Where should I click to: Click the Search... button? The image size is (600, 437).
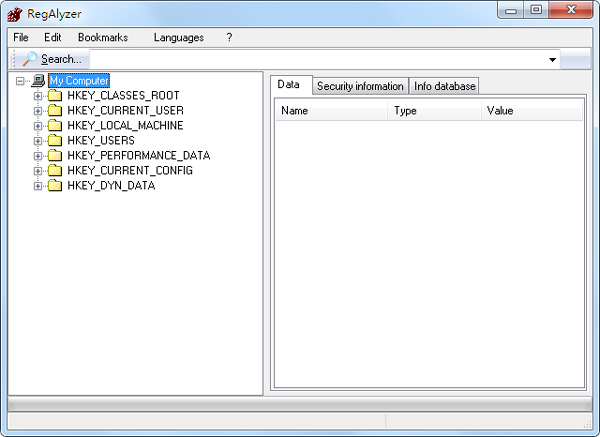coord(52,59)
